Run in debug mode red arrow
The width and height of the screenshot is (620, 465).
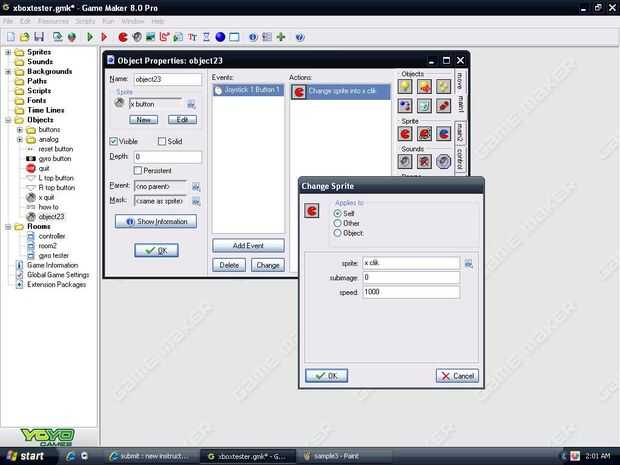click(104, 37)
